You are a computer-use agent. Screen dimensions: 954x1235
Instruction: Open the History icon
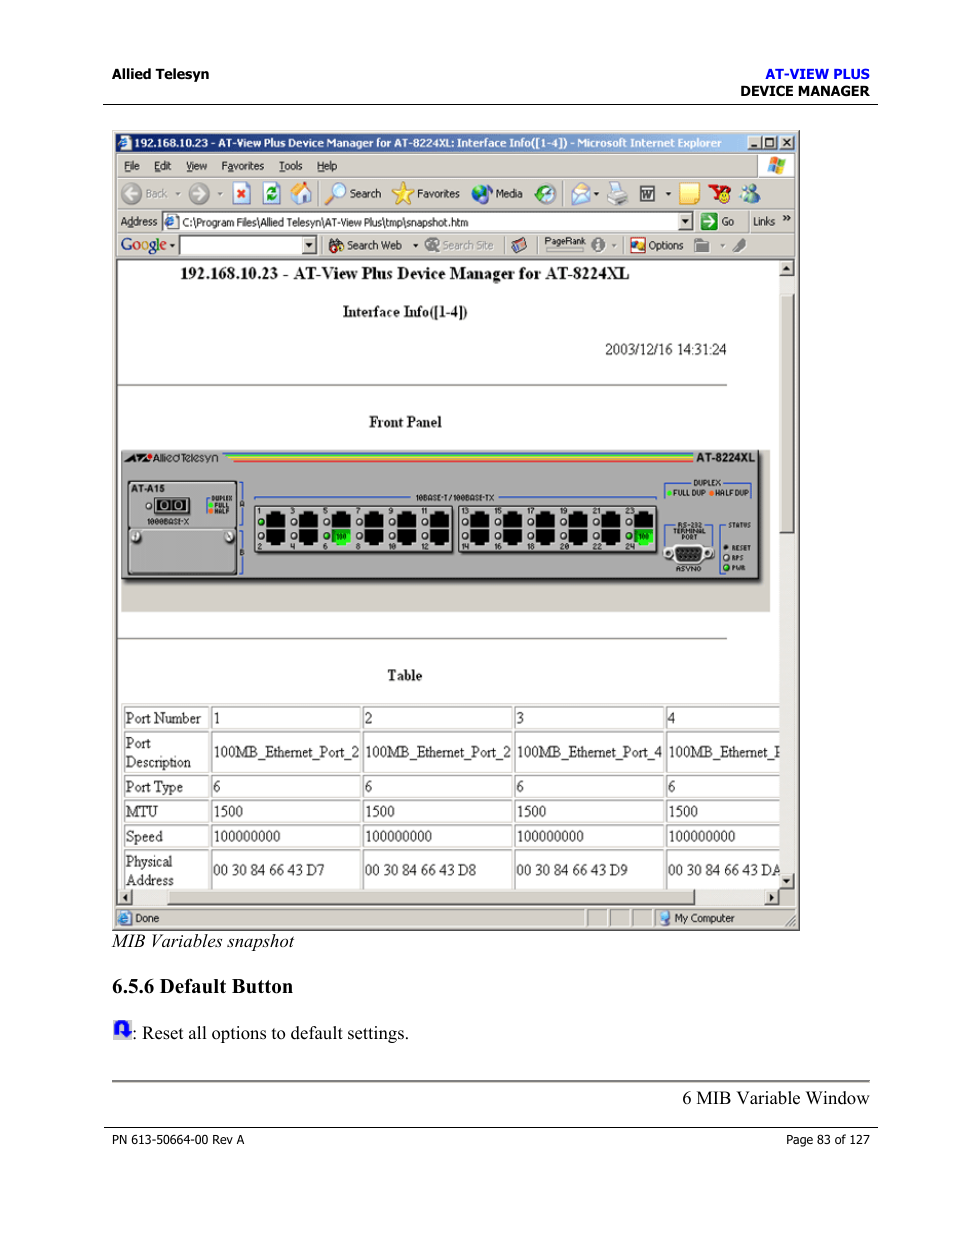[545, 194]
